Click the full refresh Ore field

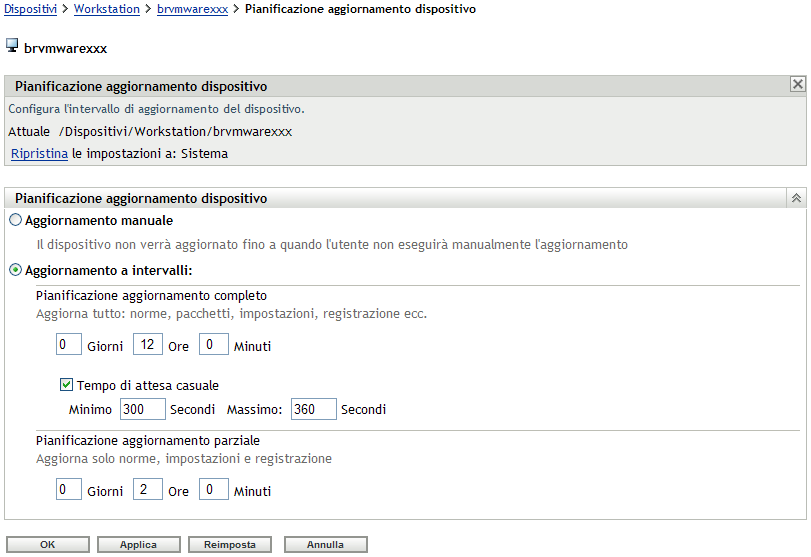147,345
